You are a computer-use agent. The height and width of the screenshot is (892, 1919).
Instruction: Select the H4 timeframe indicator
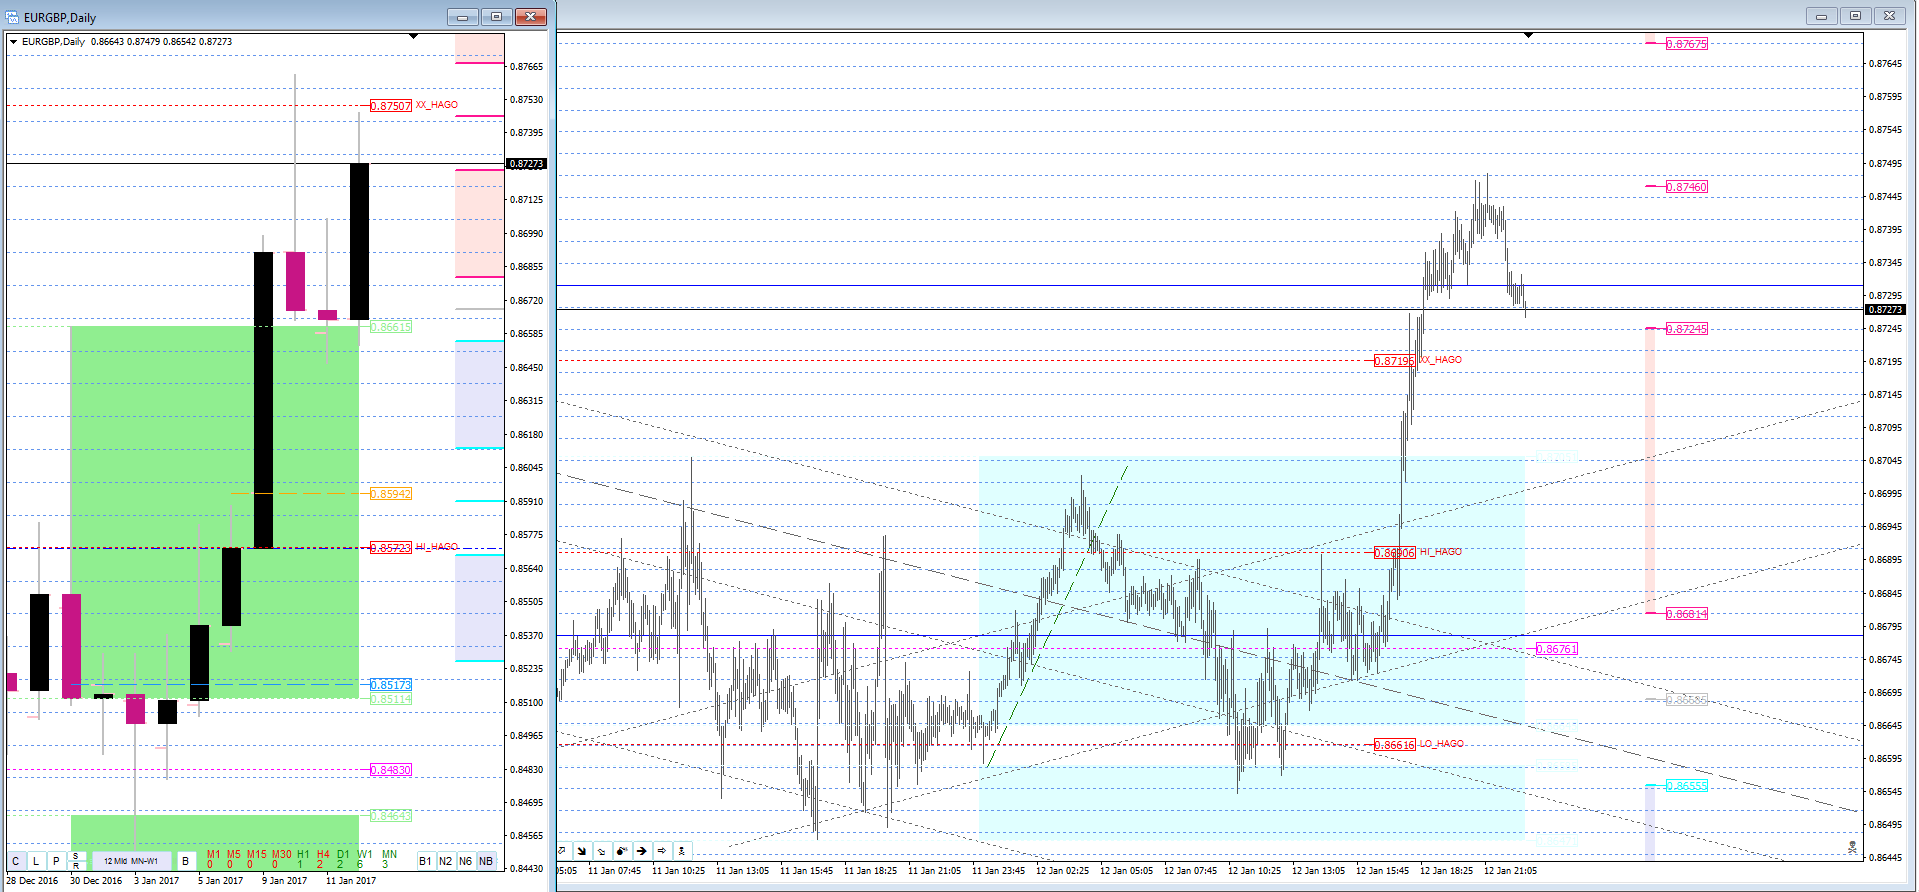(323, 859)
